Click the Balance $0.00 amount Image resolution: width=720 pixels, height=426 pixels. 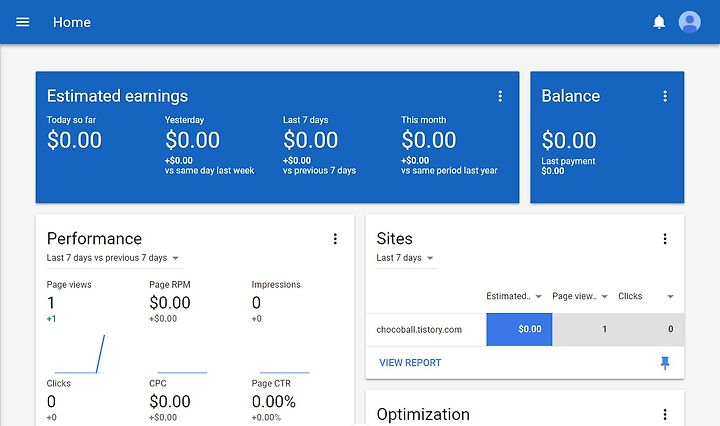(569, 140)
